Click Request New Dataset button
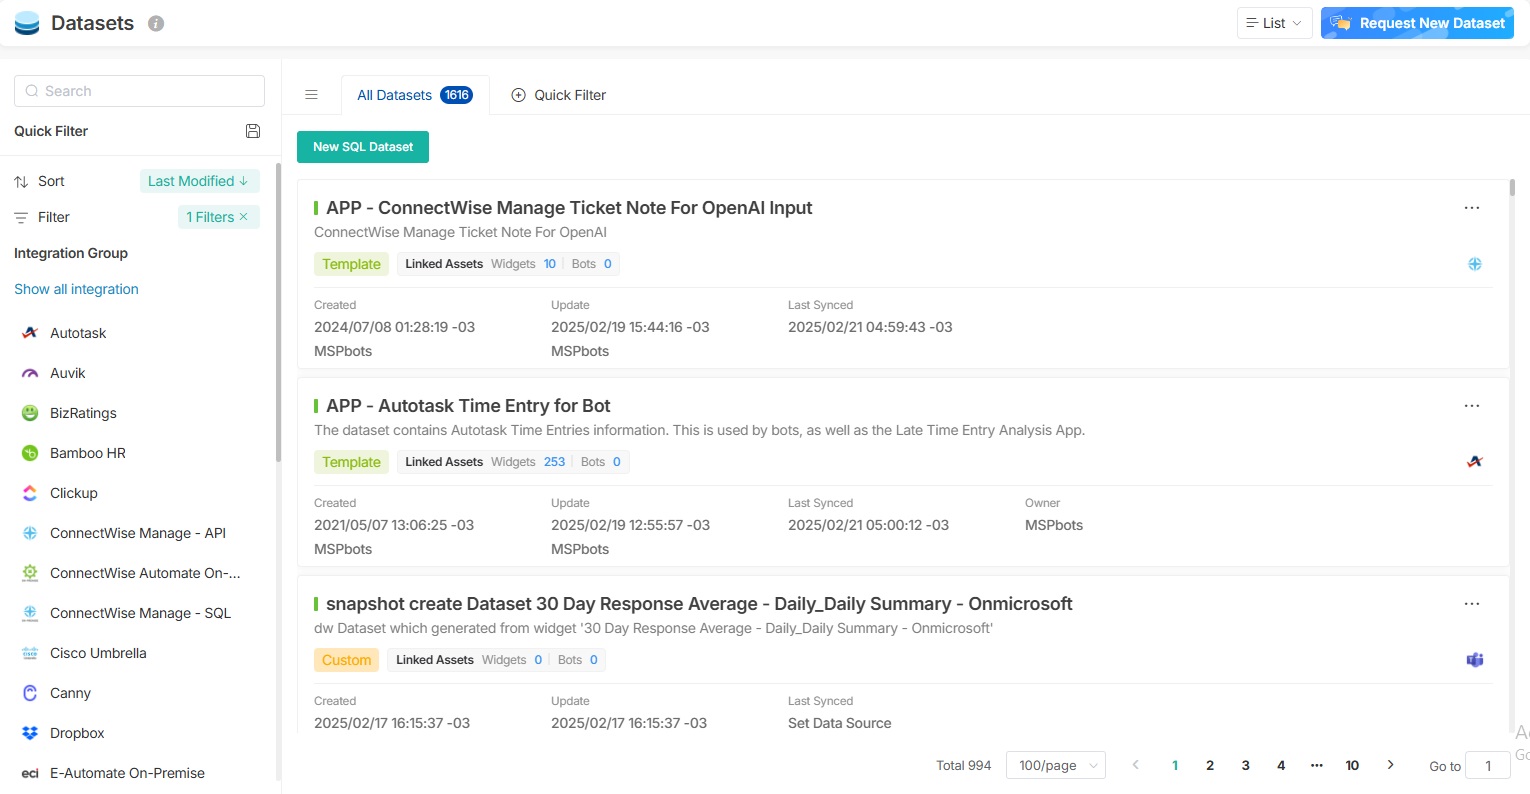The image size is (1530, 794). [1417, 23]
